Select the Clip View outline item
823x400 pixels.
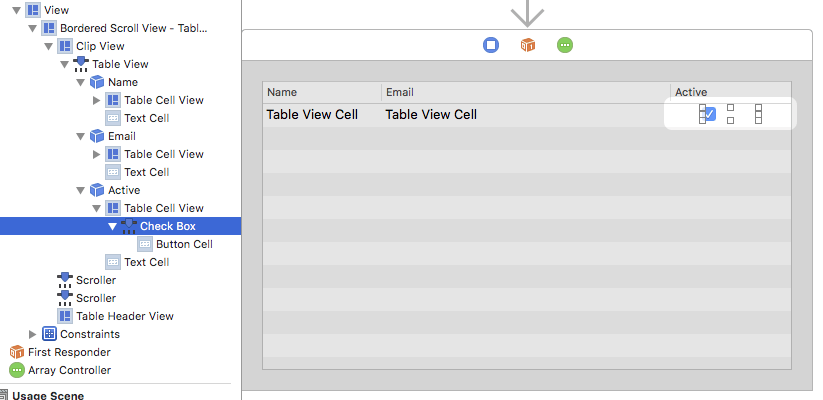99,46
